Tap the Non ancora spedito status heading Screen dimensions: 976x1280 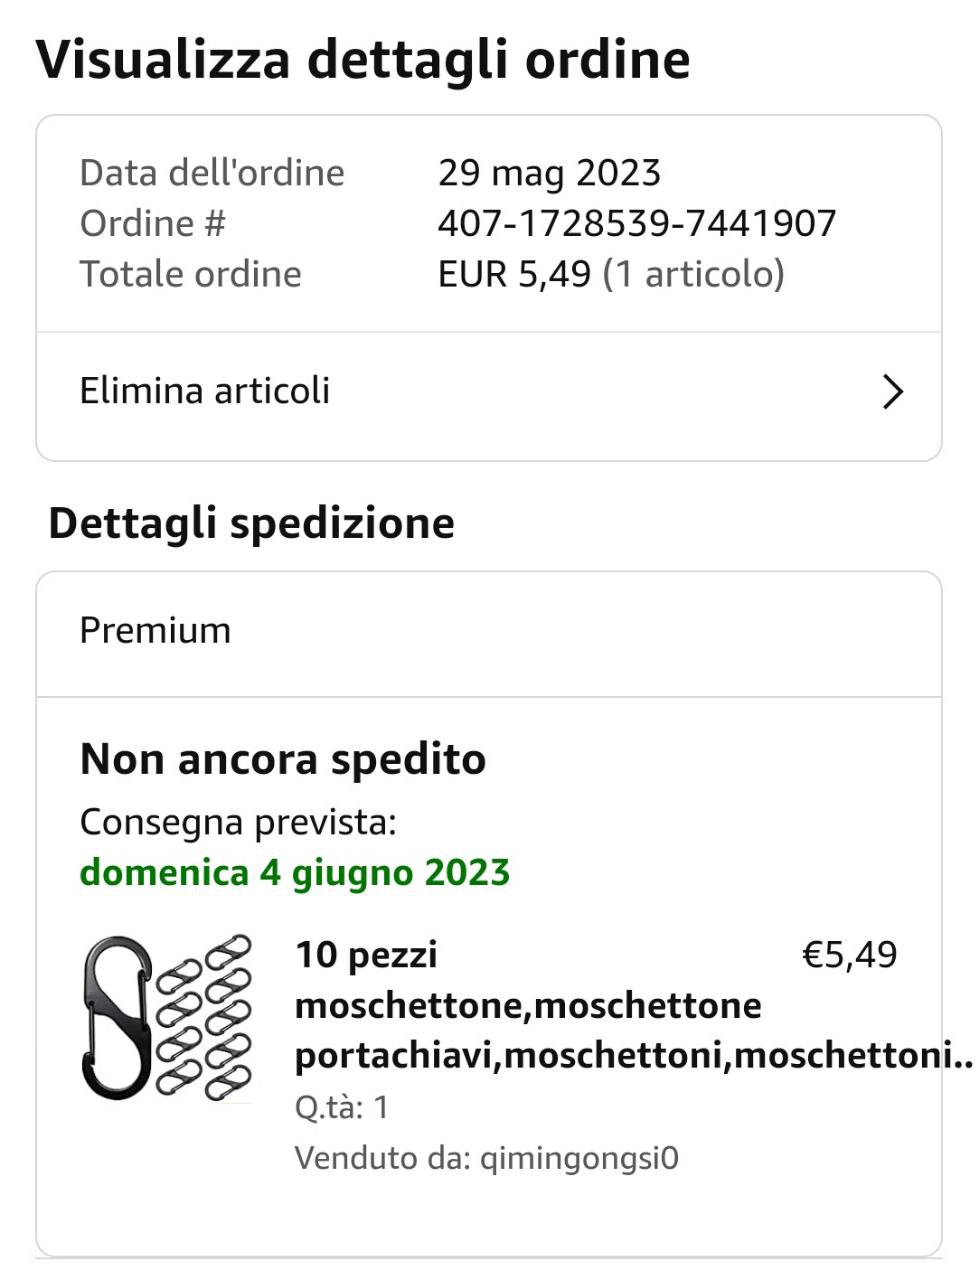click(x=283, y=759)
